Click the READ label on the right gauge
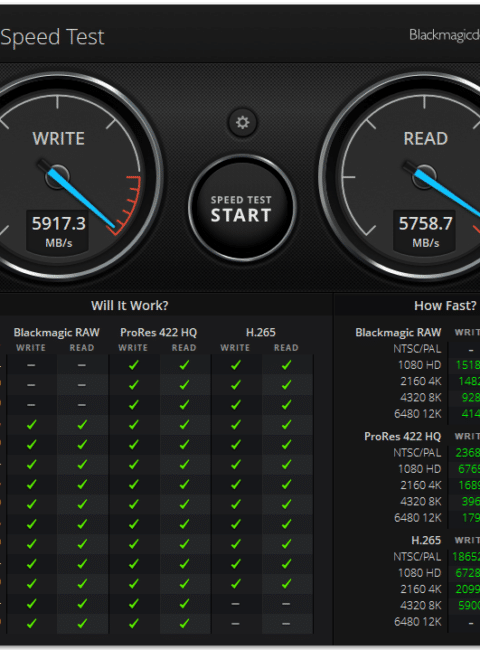The height and width of the screenshot is (650, 480). tap(426, 138)
